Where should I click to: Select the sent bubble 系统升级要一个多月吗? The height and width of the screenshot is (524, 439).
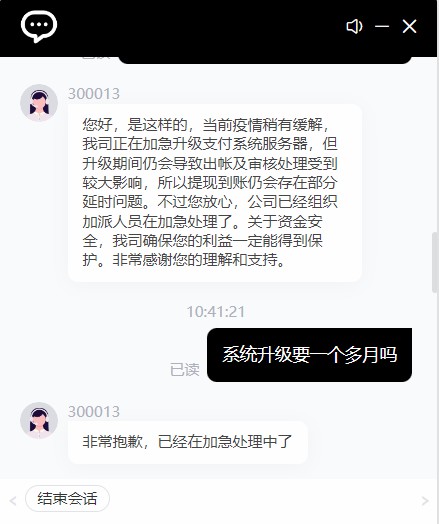pos(309,355)
